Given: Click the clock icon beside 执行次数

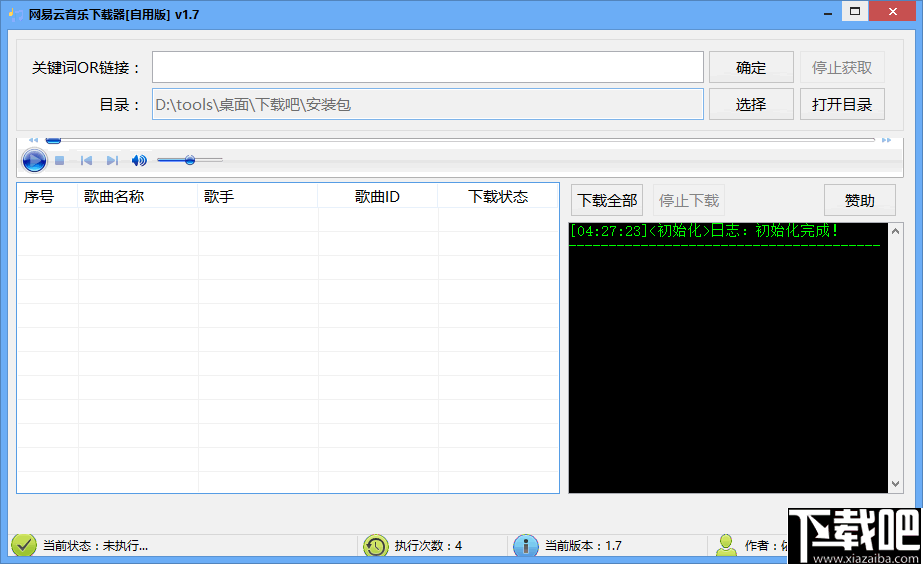Looking at the screenshot, I should coord(376,546).
